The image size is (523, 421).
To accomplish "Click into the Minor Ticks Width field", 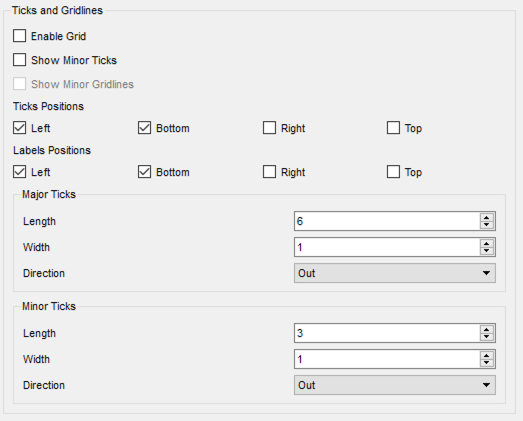I will click(388, 359).
